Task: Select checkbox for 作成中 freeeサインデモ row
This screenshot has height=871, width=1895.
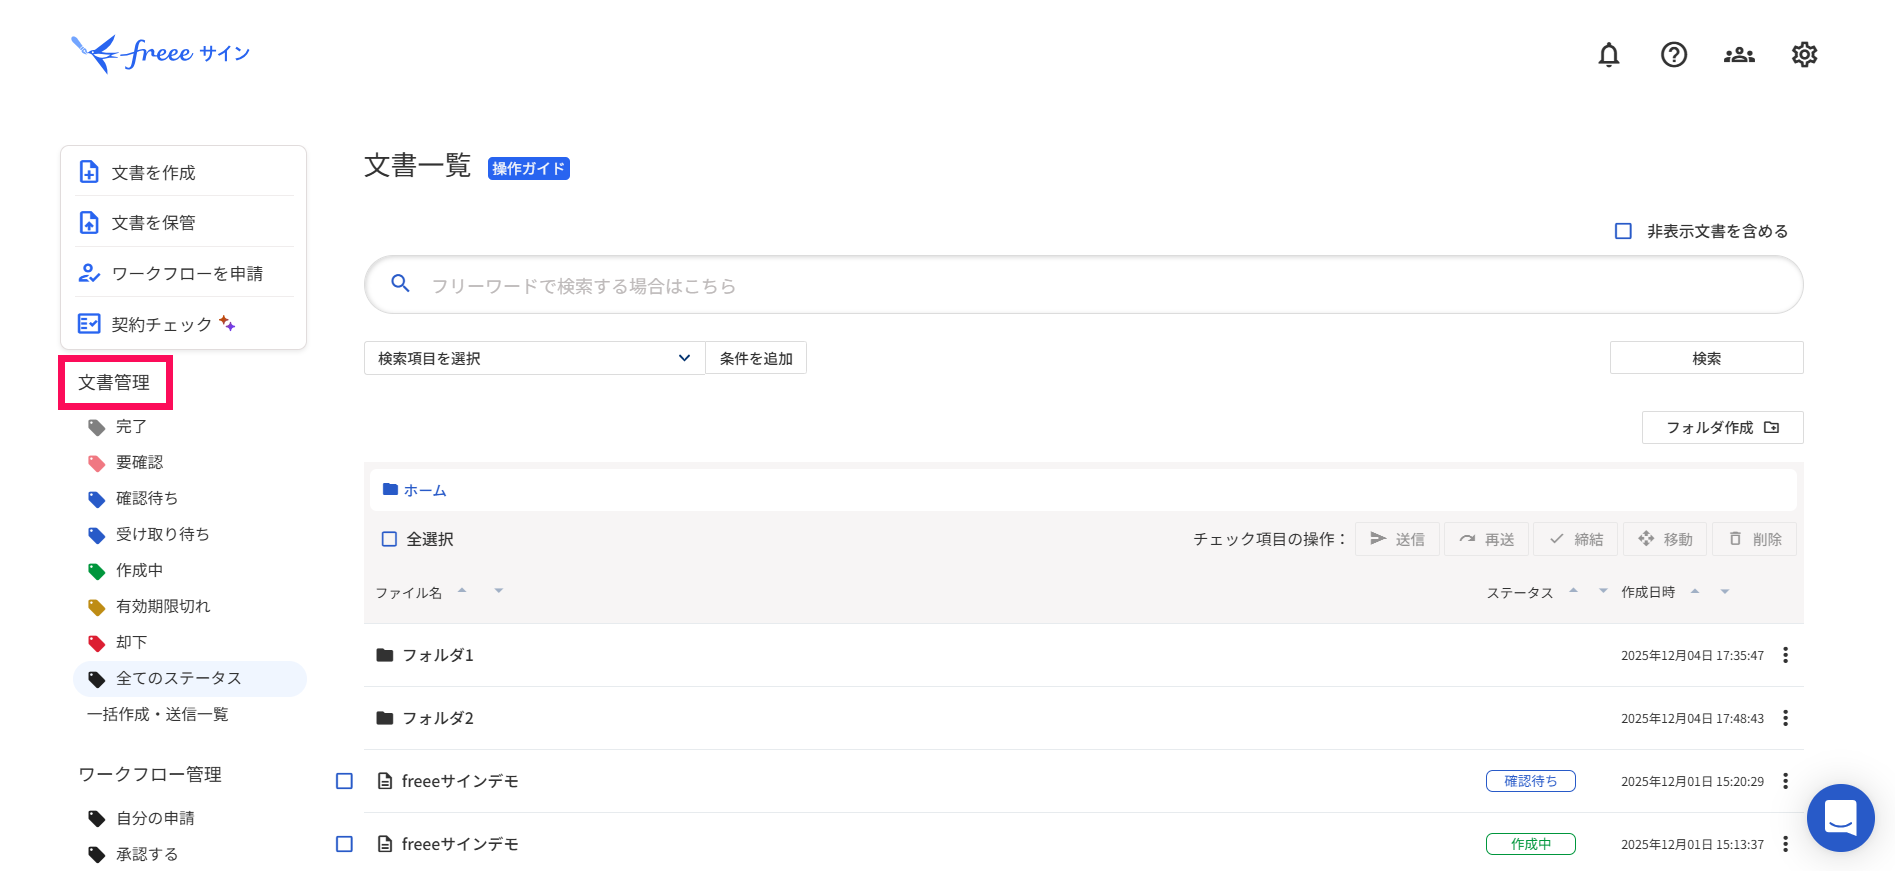Action: point(344,844)
